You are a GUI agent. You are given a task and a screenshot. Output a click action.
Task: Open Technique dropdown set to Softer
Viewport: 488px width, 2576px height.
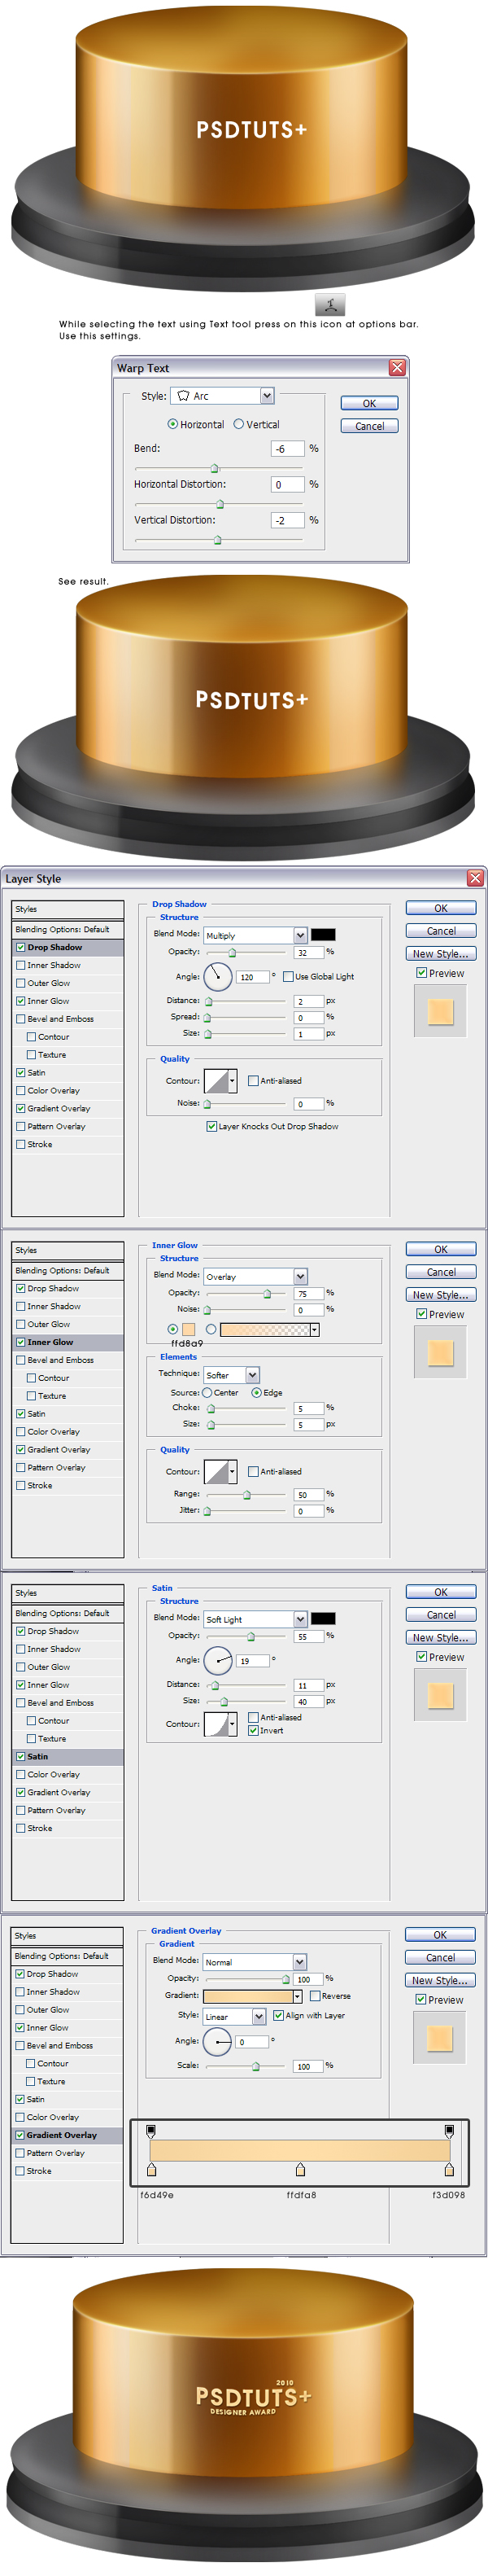(x=232, y=1375)
